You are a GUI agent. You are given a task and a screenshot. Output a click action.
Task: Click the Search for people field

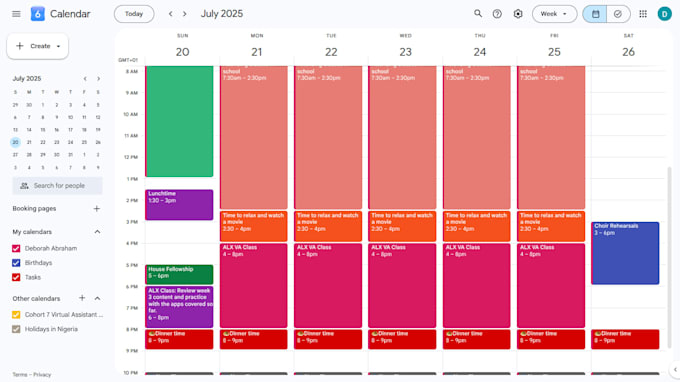click(x=58, y=186)
